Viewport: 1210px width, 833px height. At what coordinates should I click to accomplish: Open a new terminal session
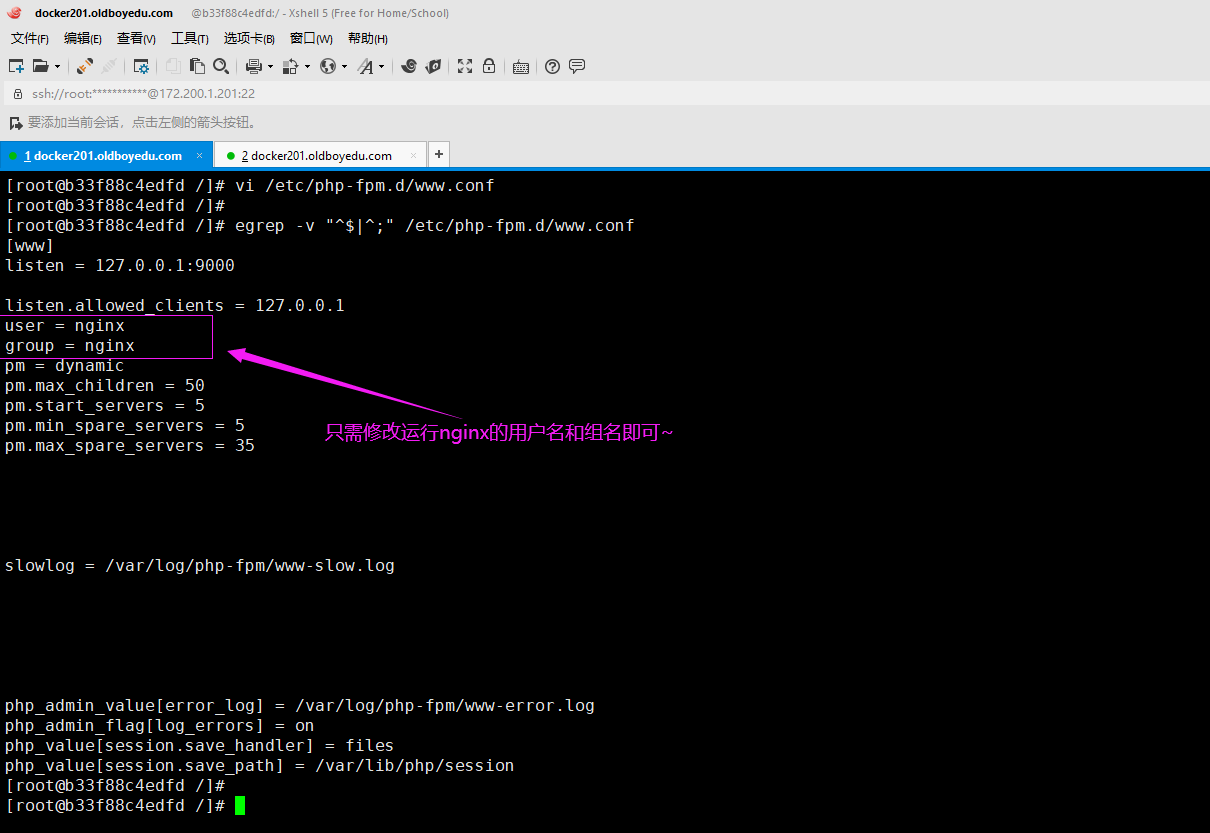click(15, 66)
